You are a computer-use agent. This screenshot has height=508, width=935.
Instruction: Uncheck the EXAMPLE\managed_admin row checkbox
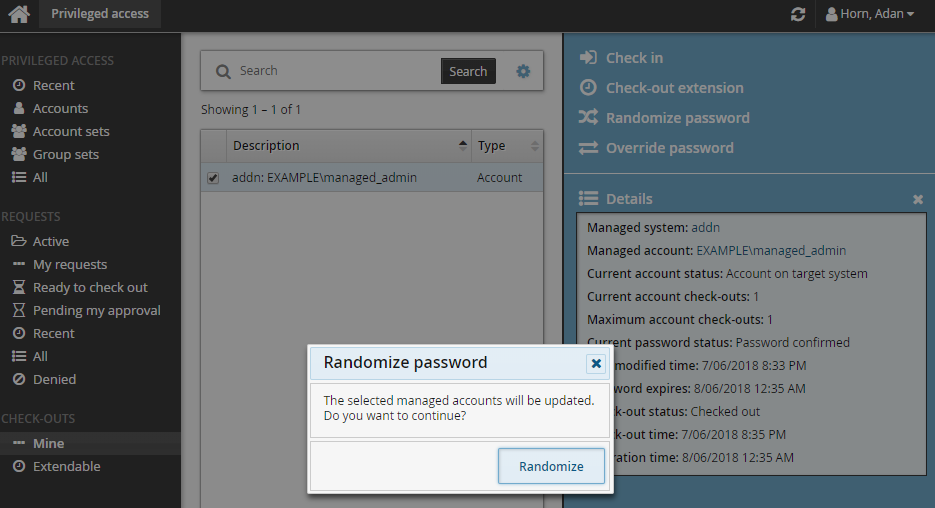coord(213,178)
